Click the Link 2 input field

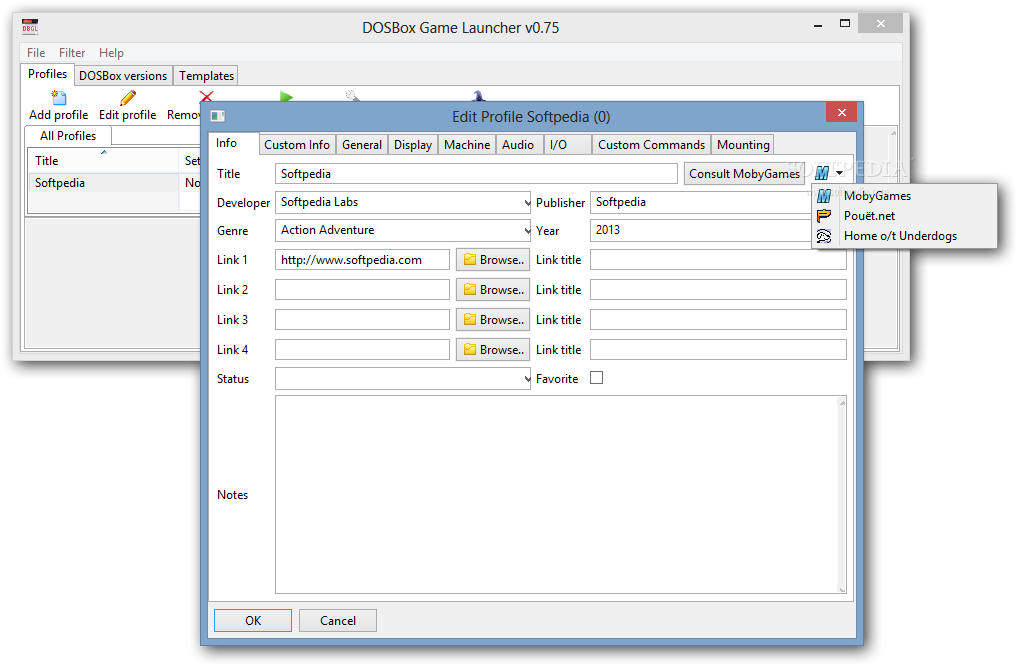[x=362, y=290]
